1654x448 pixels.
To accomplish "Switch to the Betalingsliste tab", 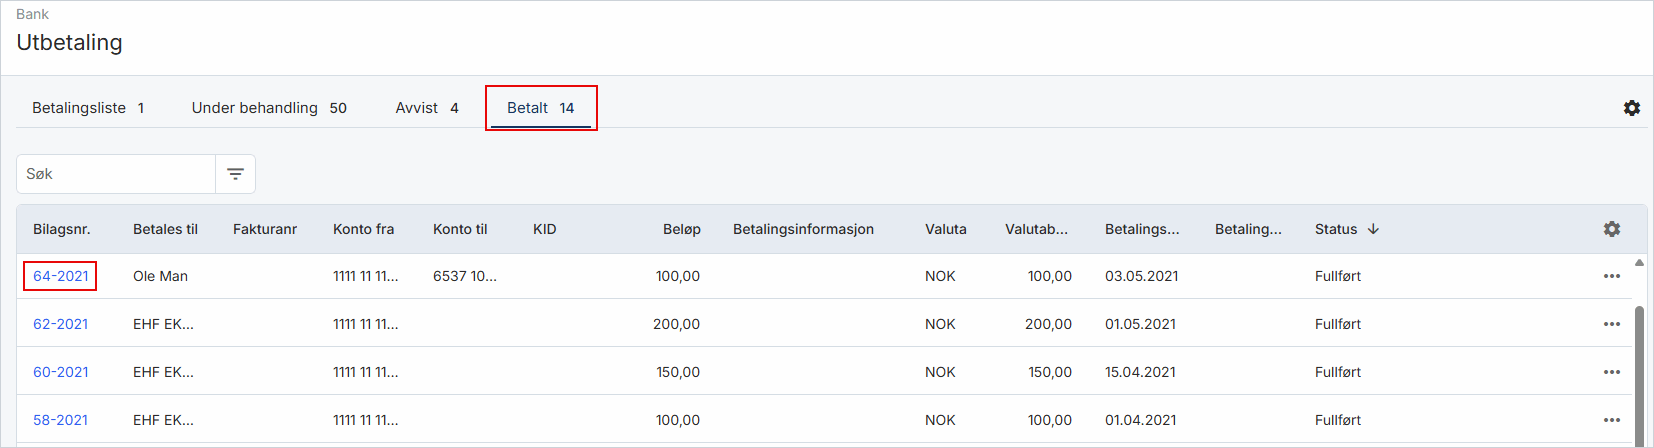I will (88, 108).
